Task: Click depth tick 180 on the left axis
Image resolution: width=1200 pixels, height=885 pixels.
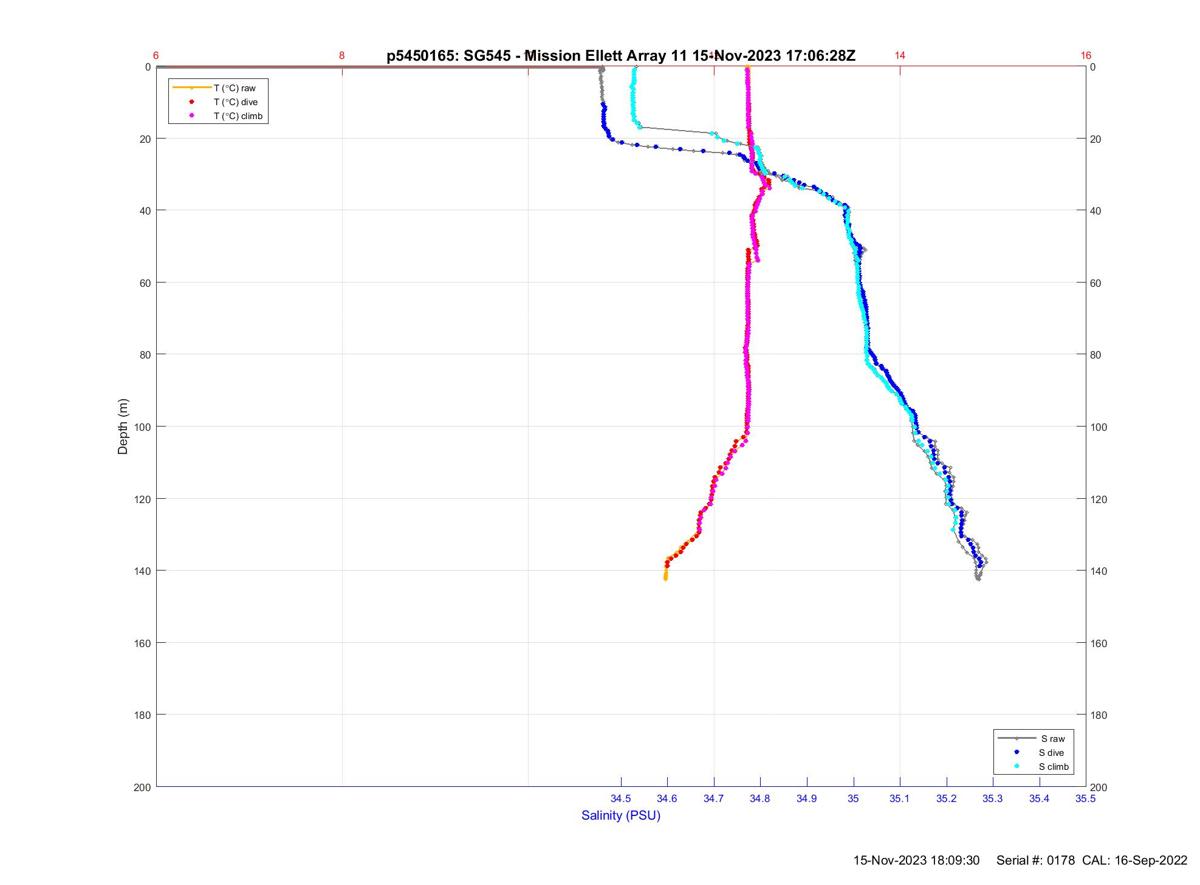Action: 141,715
